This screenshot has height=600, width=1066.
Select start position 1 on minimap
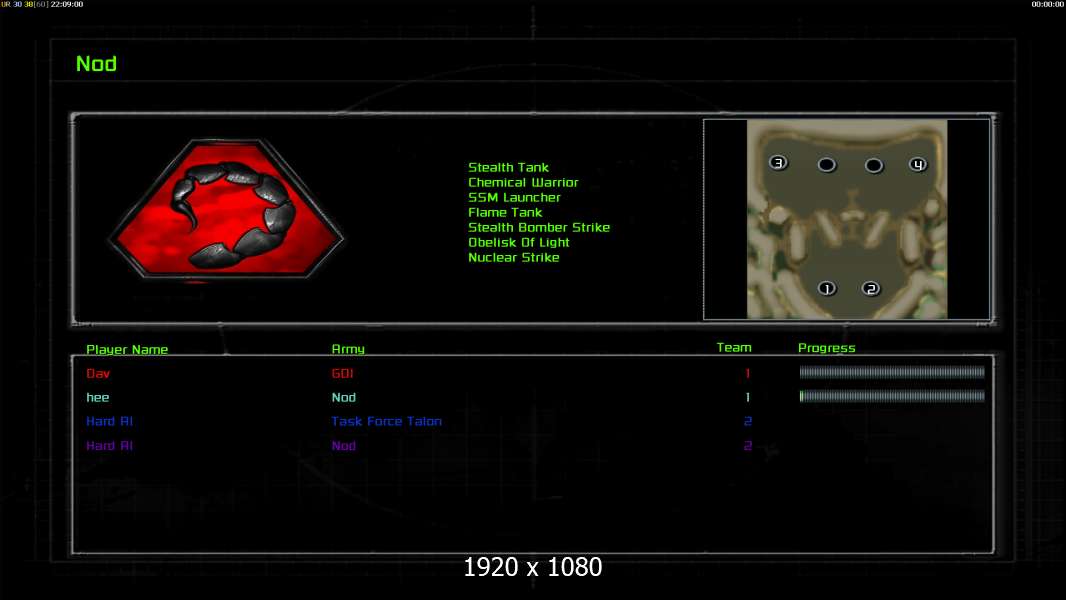point(826,289)
